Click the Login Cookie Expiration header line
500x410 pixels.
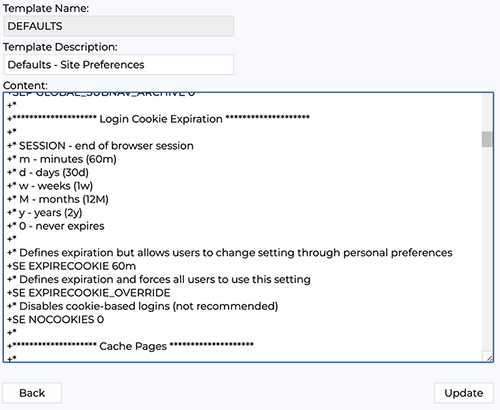159,119
